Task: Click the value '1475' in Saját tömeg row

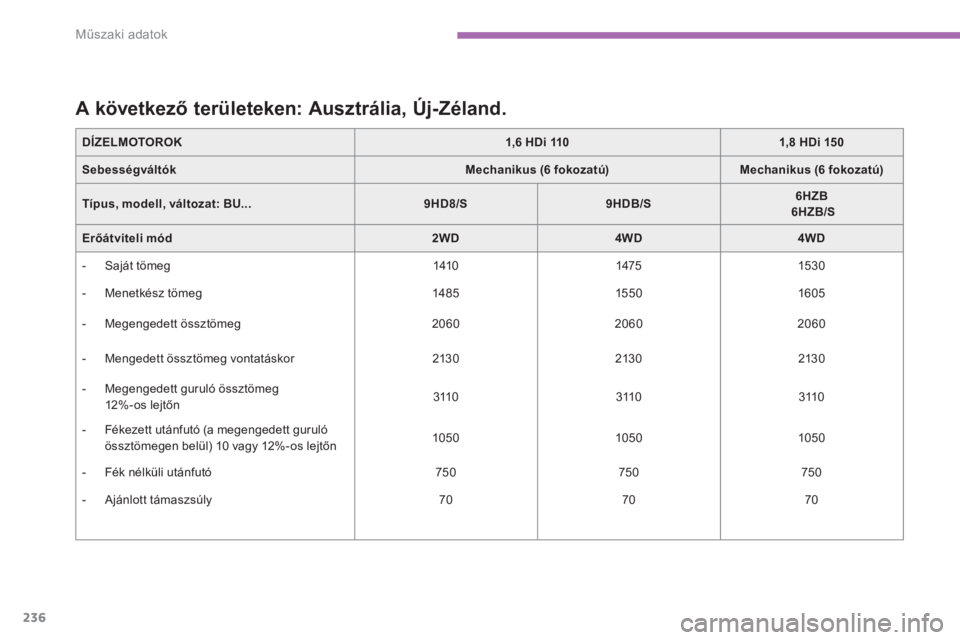Action: [629, 266]
